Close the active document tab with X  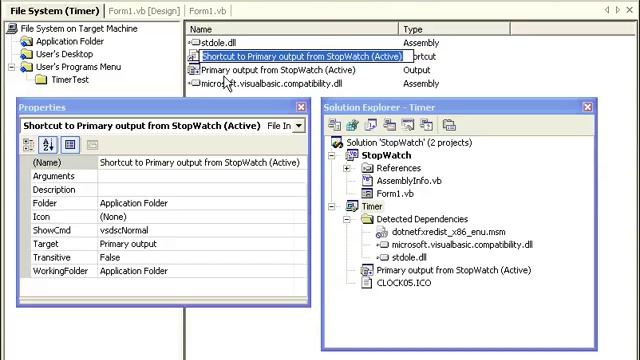coord(630,10)
